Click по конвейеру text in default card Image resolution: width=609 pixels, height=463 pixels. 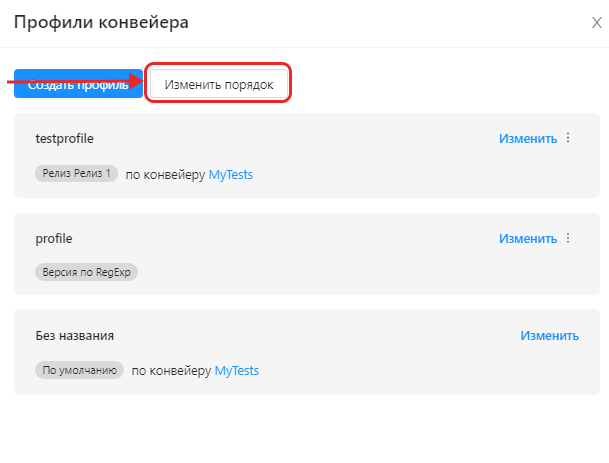pos(171,371)
